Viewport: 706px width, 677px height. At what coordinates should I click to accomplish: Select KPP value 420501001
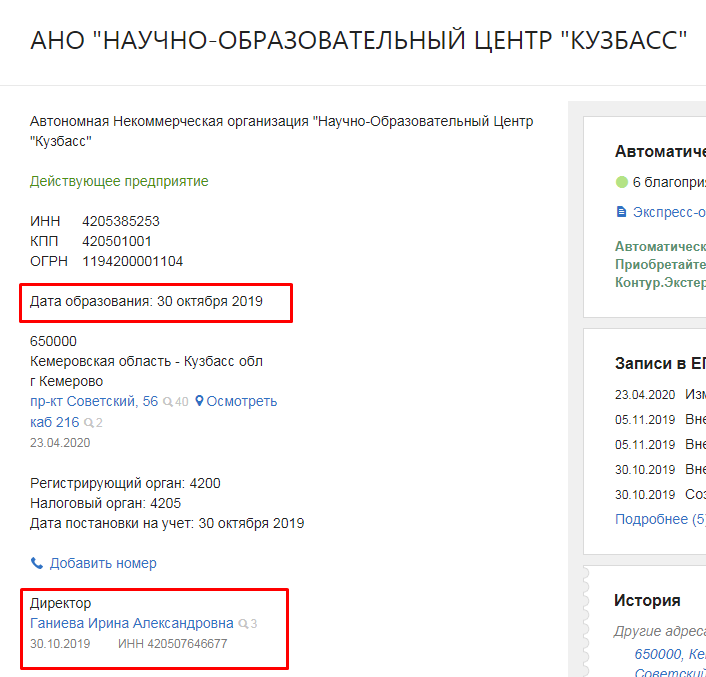click(117, 241)
